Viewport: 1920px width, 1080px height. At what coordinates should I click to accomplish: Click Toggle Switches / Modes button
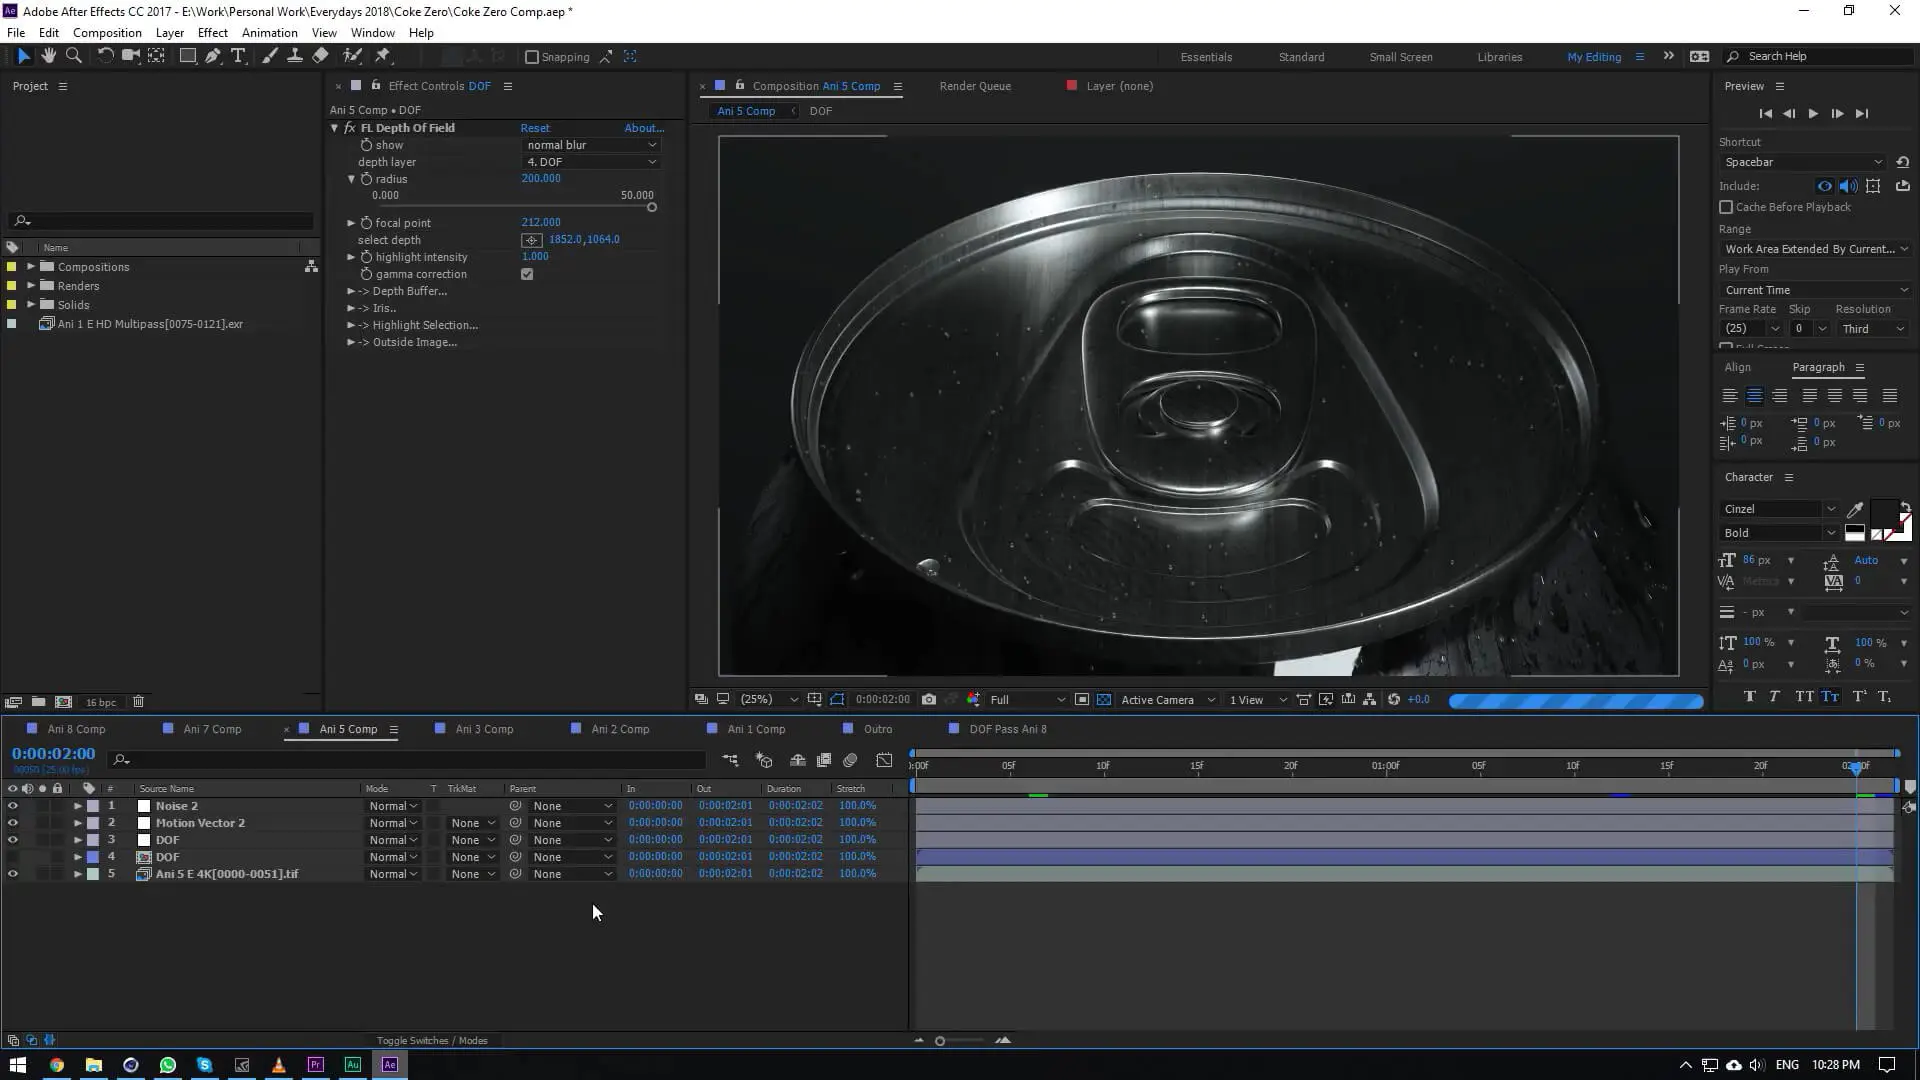pos(432,1041)
